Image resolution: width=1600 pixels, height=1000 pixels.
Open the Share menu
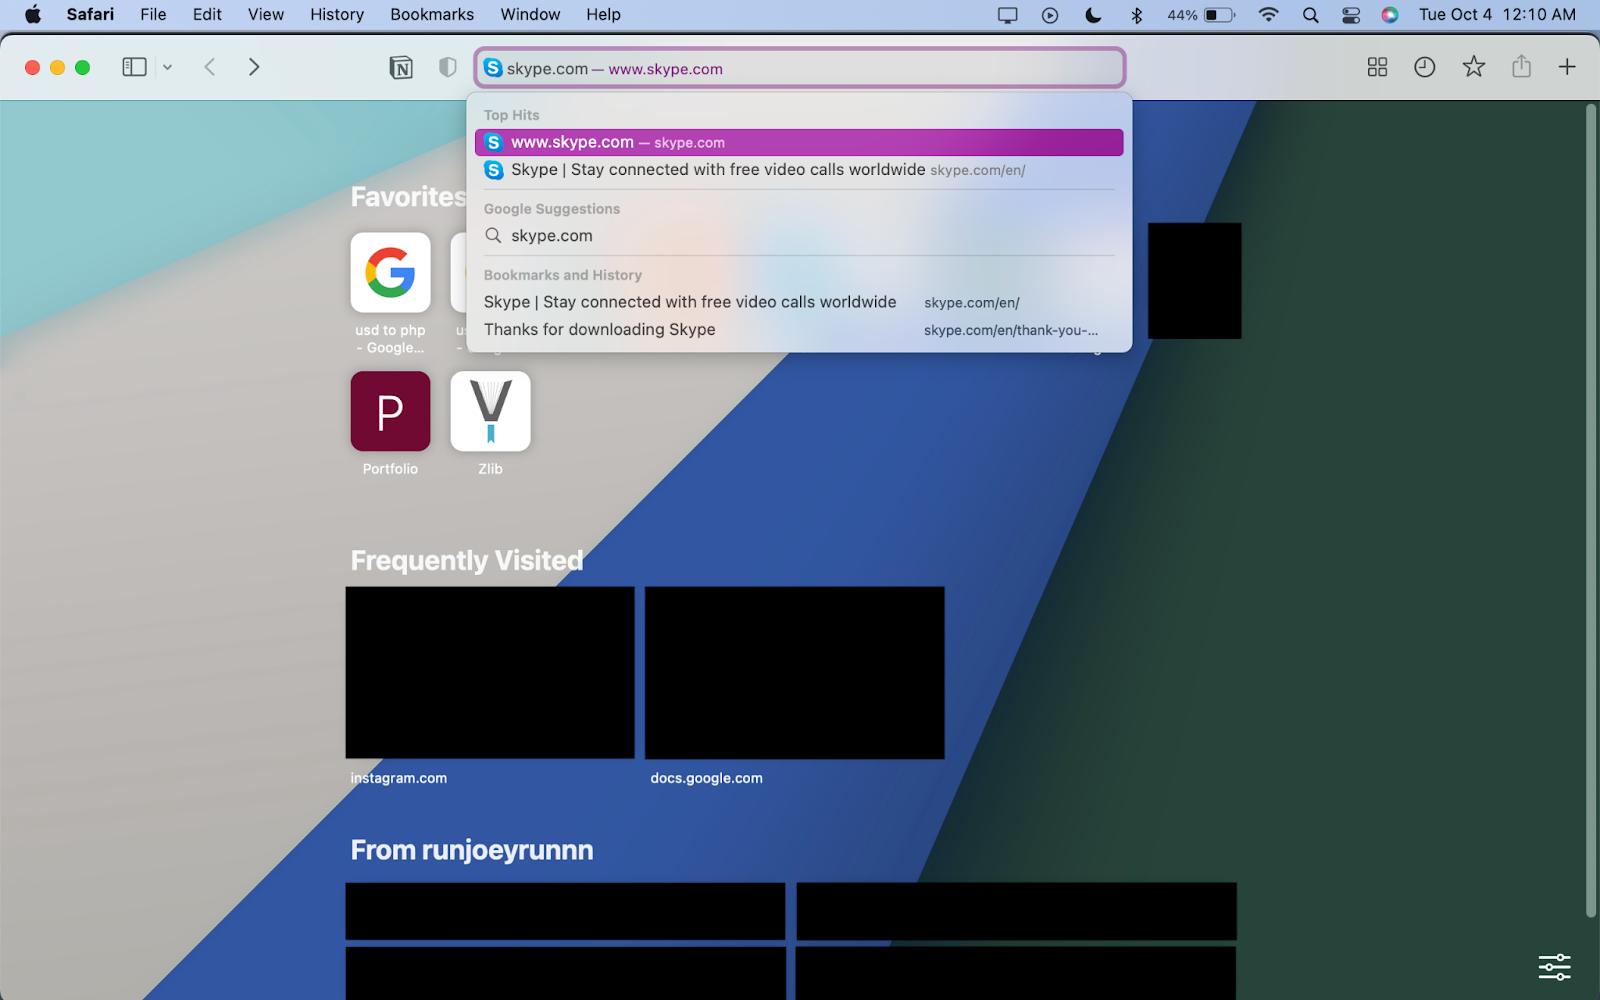click(x=1521, y=67)
